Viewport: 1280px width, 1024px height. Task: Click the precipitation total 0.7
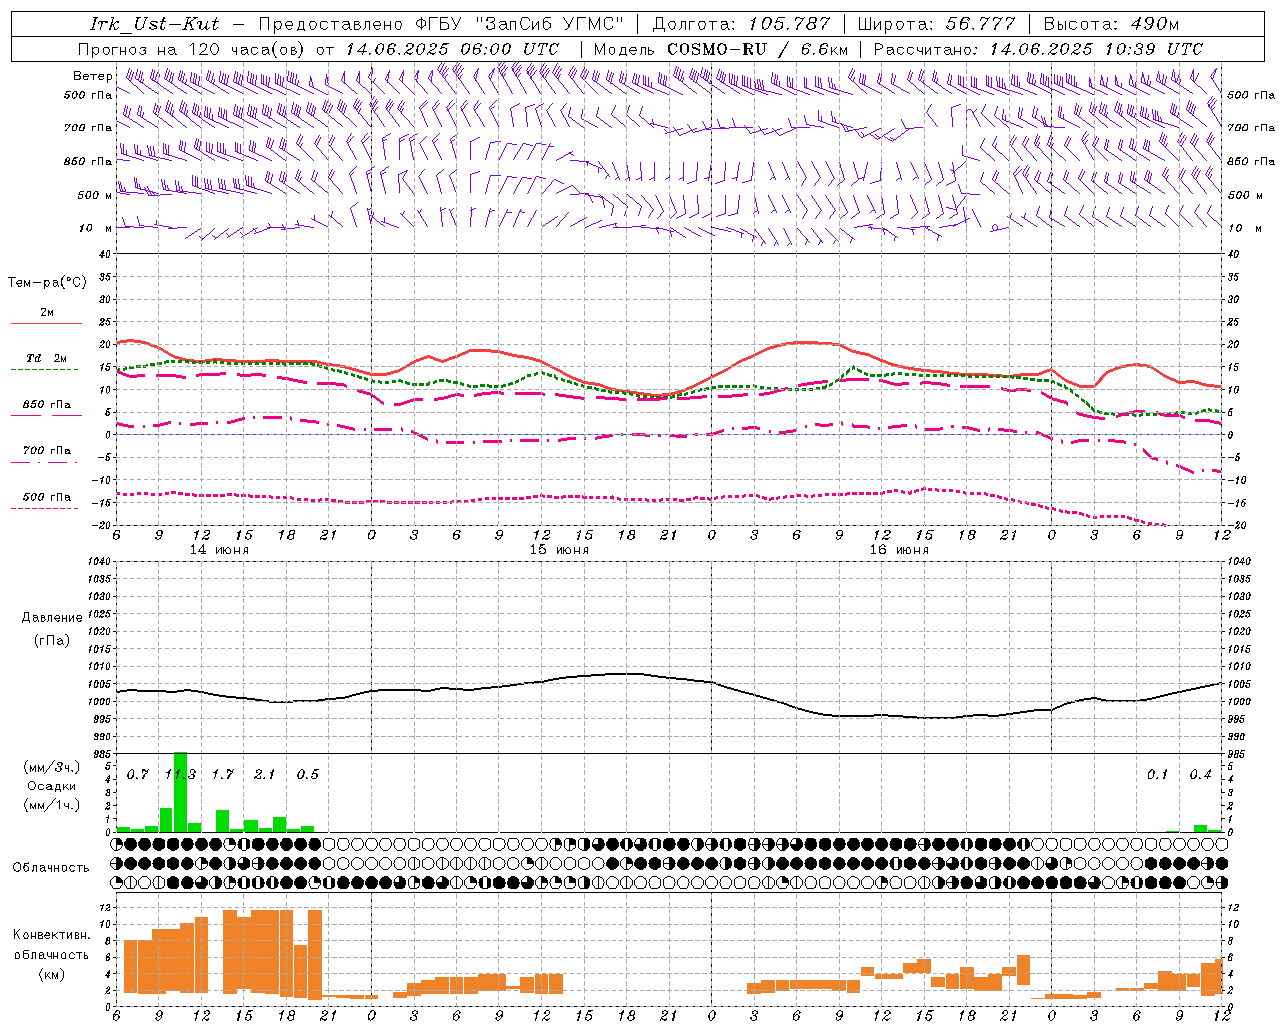point(138,774)
